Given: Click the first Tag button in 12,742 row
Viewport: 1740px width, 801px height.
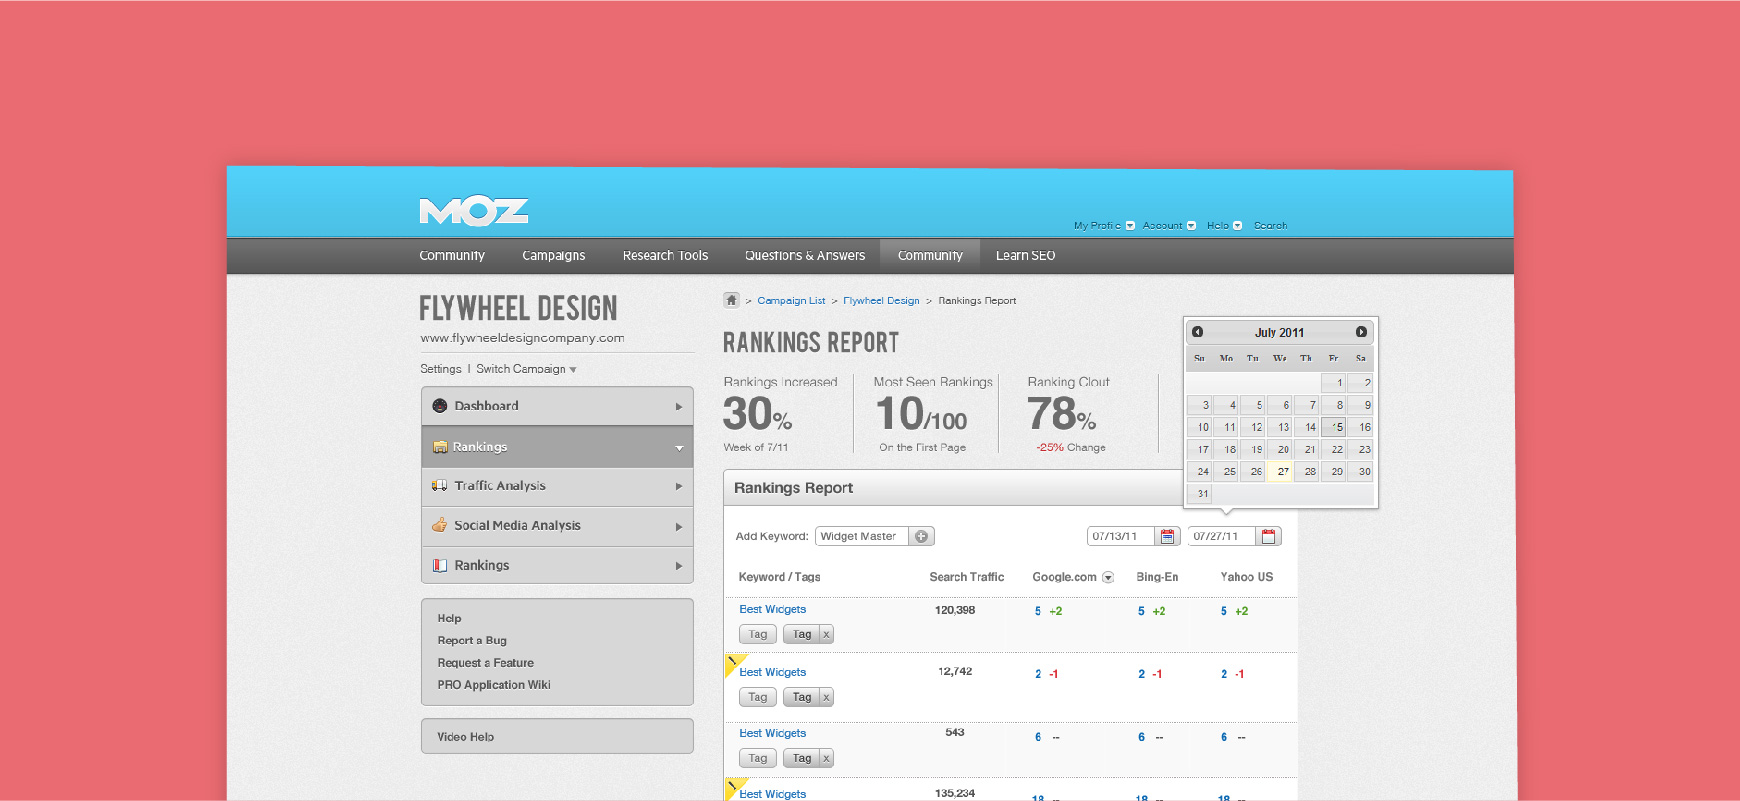Looking at the screenshot, I should tap(758, 697).
